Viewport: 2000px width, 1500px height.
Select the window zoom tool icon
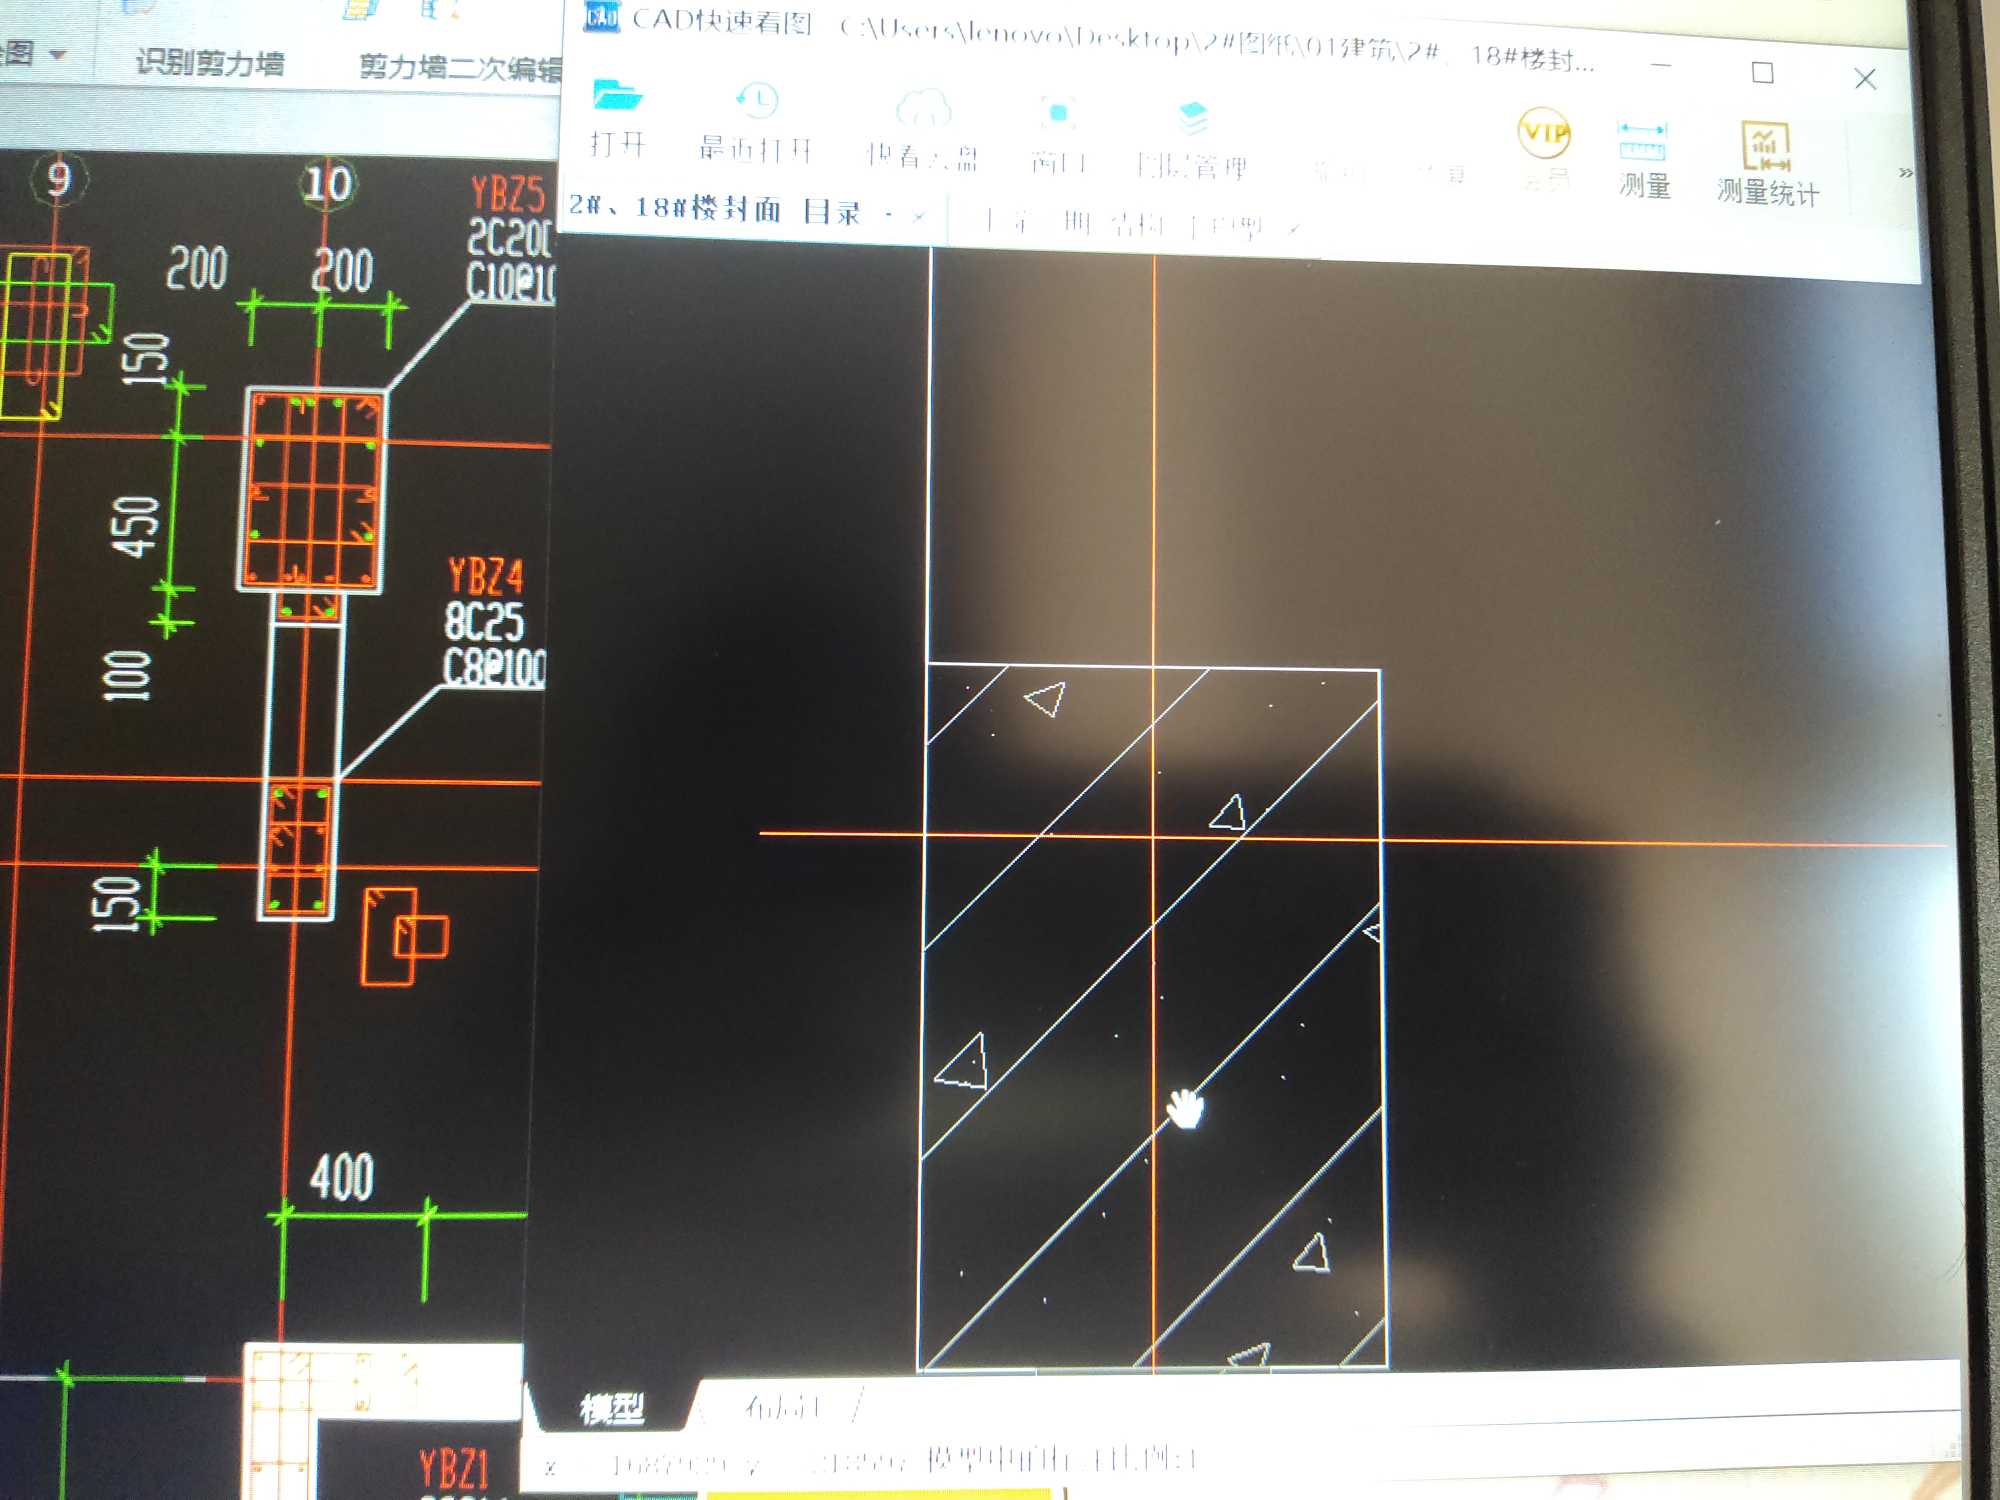point(1058,113)
